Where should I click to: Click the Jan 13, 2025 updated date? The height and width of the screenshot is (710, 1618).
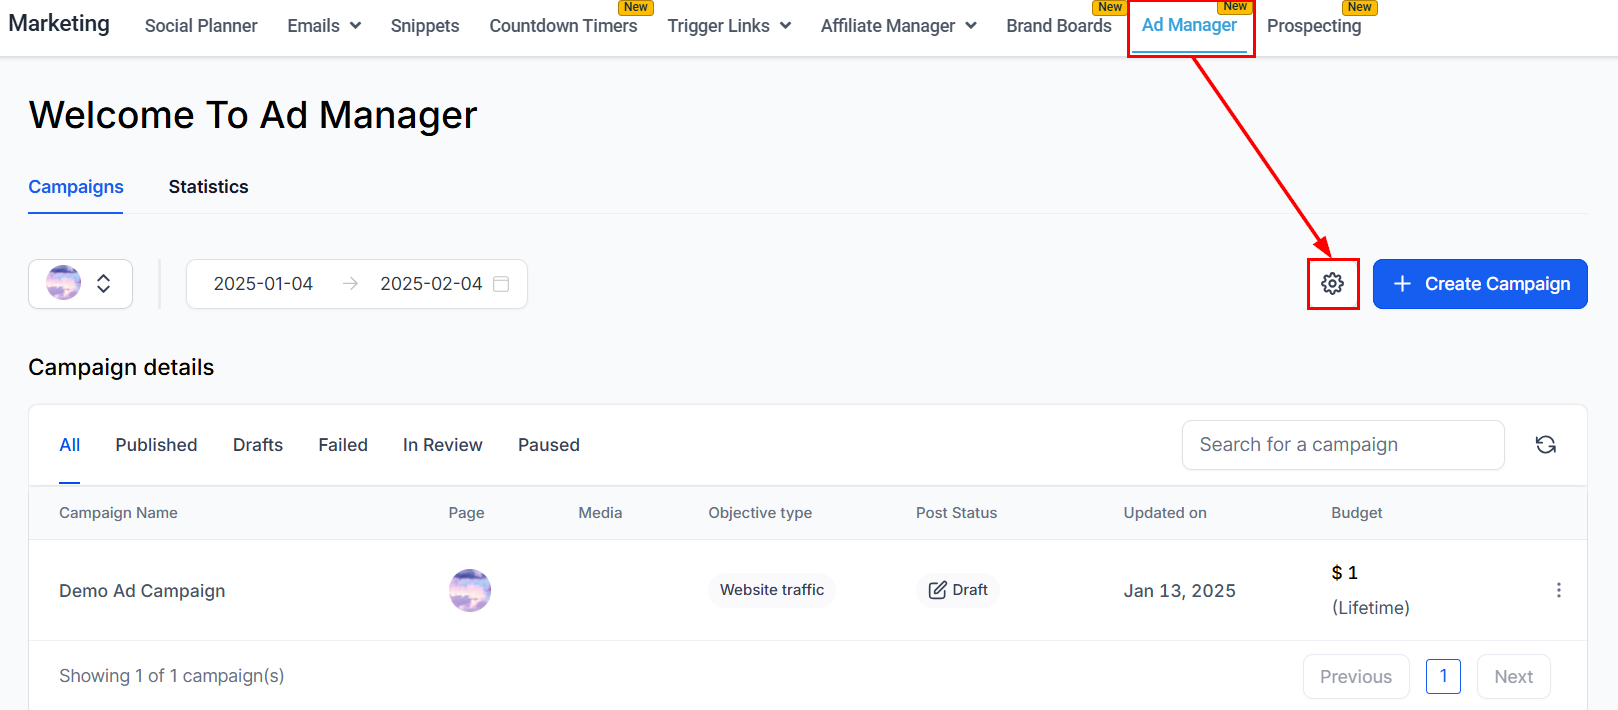click(1180, 591)
